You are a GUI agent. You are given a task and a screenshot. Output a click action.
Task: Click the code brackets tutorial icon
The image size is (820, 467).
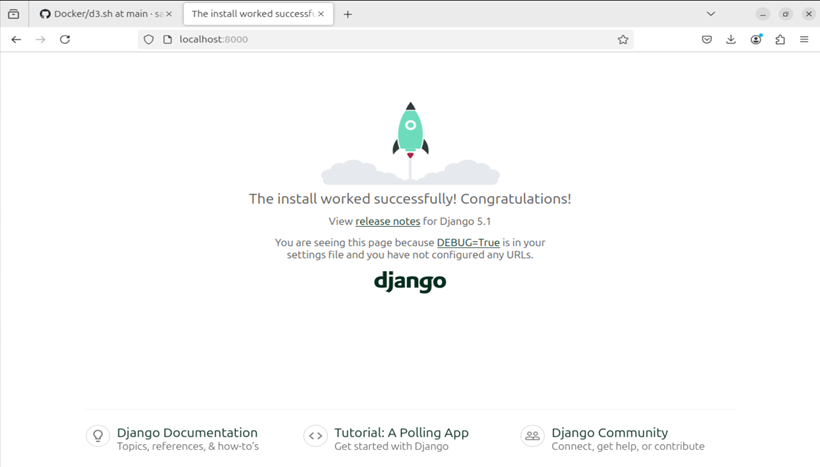point(315,436)
